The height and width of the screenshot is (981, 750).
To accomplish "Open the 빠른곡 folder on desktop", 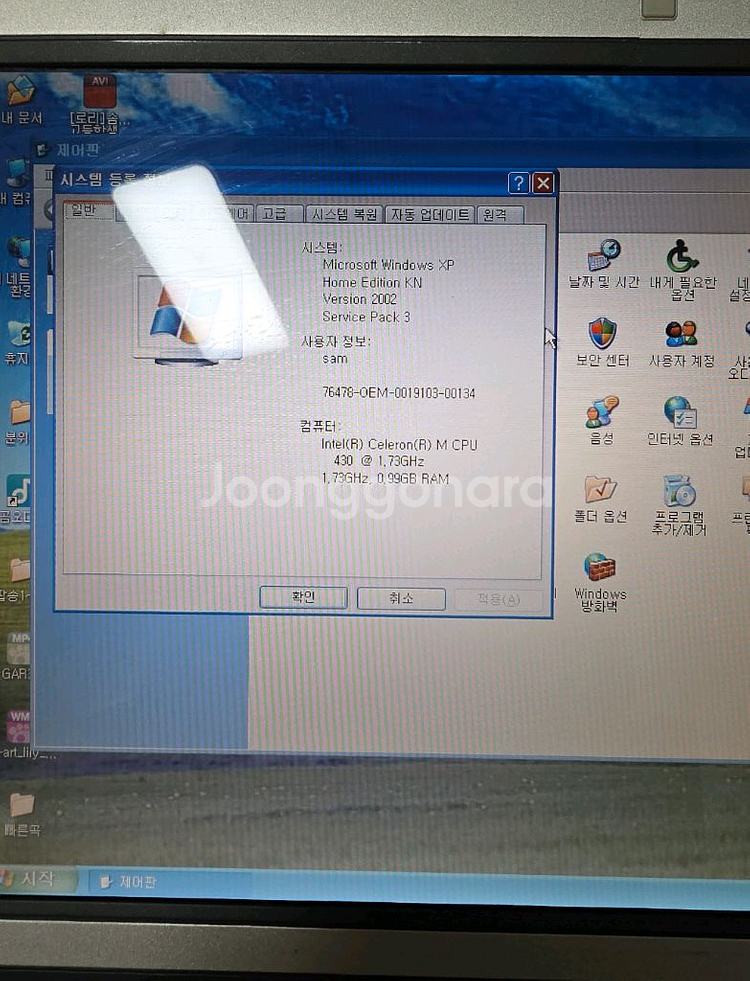I will (x=22, y=814).
